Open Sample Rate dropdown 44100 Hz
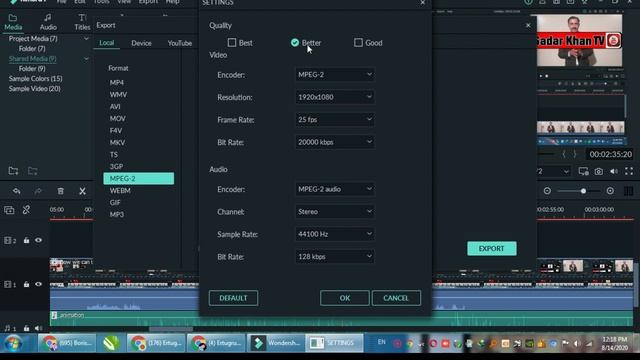The width and height of the screenshot is (640, 360). [335, 234]
